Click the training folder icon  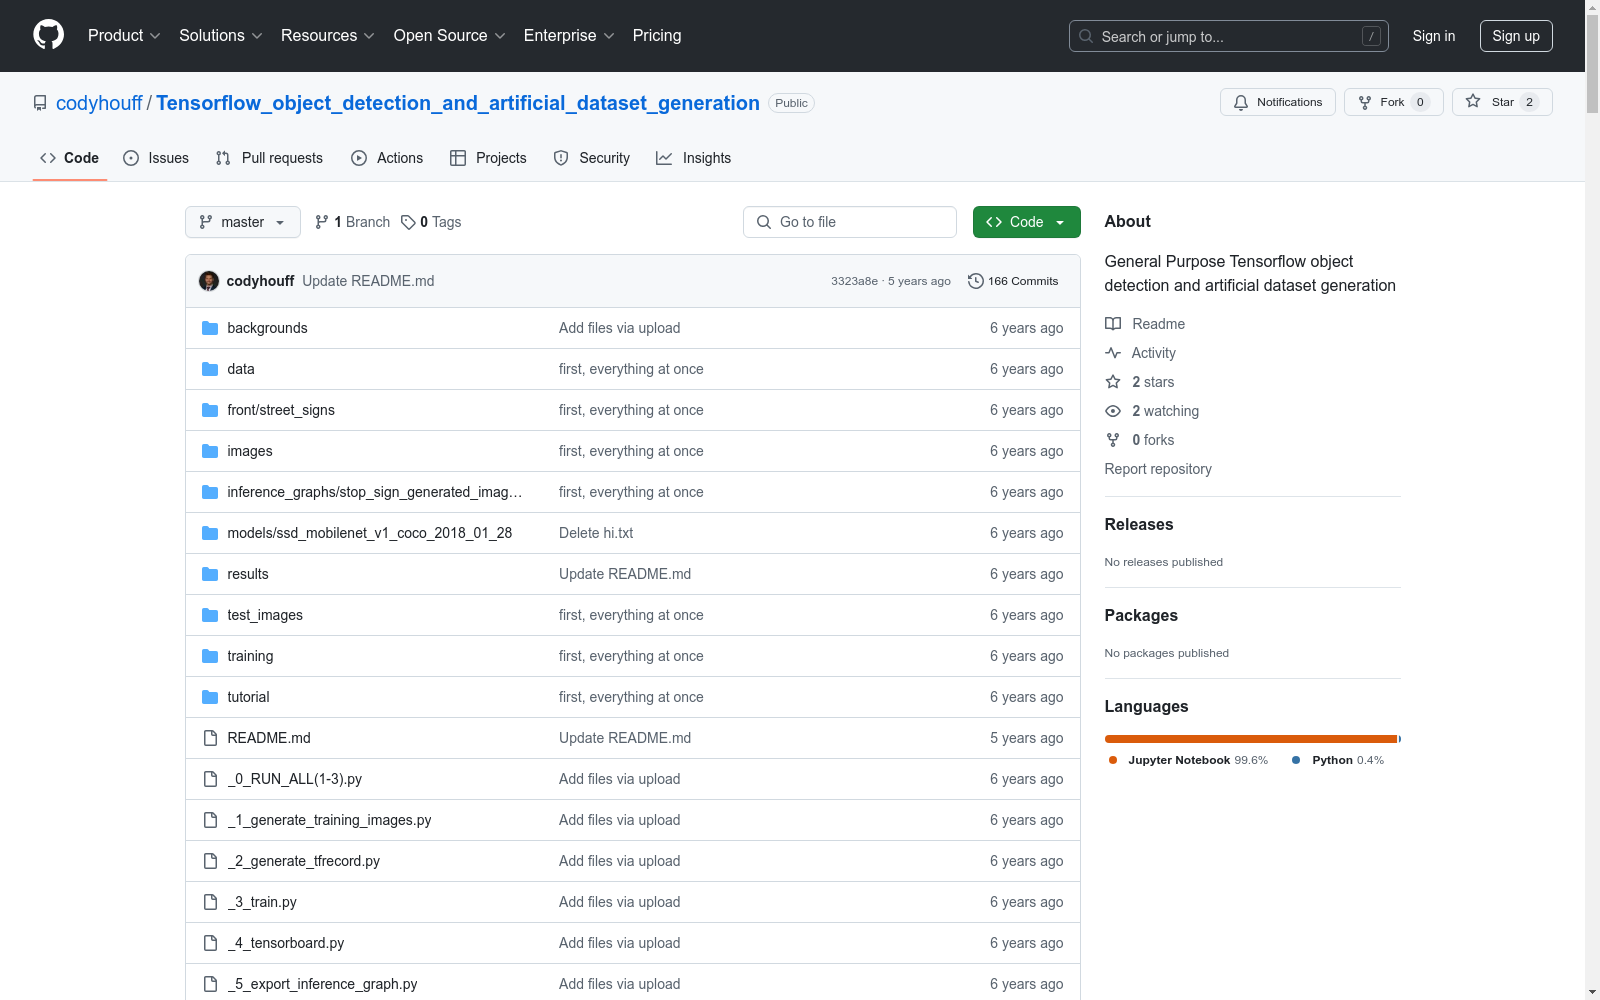pyautogui.click(x=210, y=656)
